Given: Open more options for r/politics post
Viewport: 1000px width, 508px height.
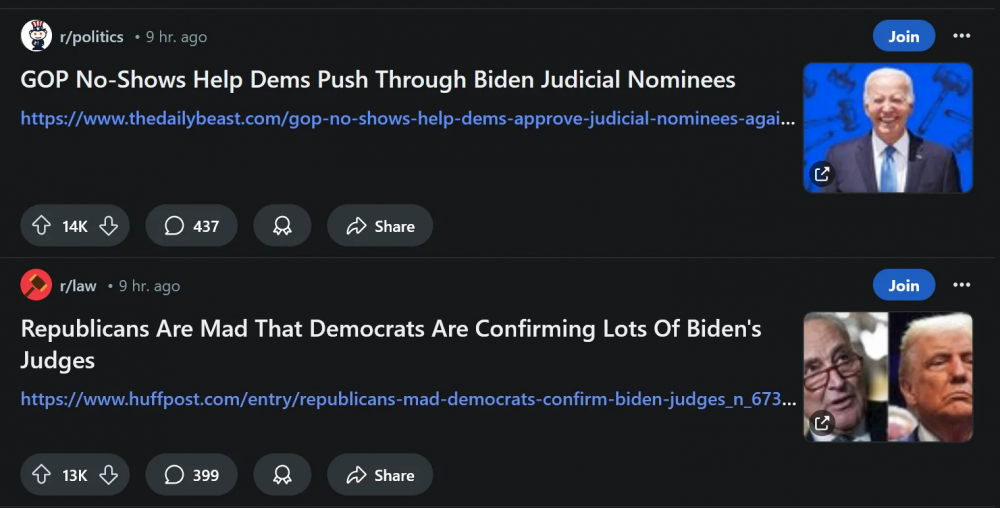Looking at the screenshot, I should (962, 37).
